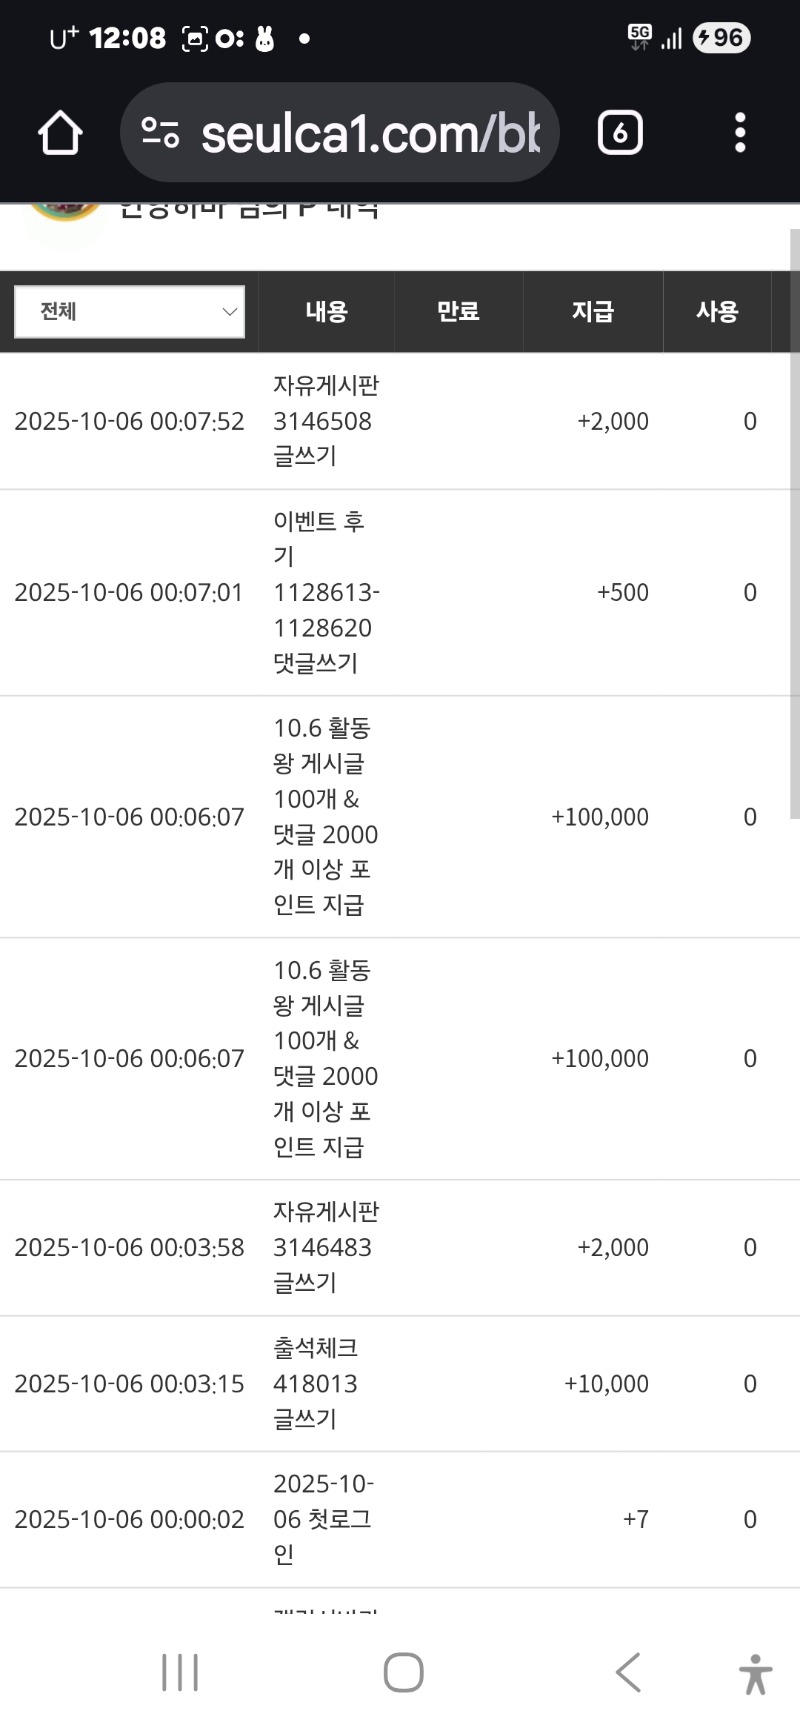
Task: Open the browser three-dot menu
Action: pyautogui.click(x=740, y=133)
